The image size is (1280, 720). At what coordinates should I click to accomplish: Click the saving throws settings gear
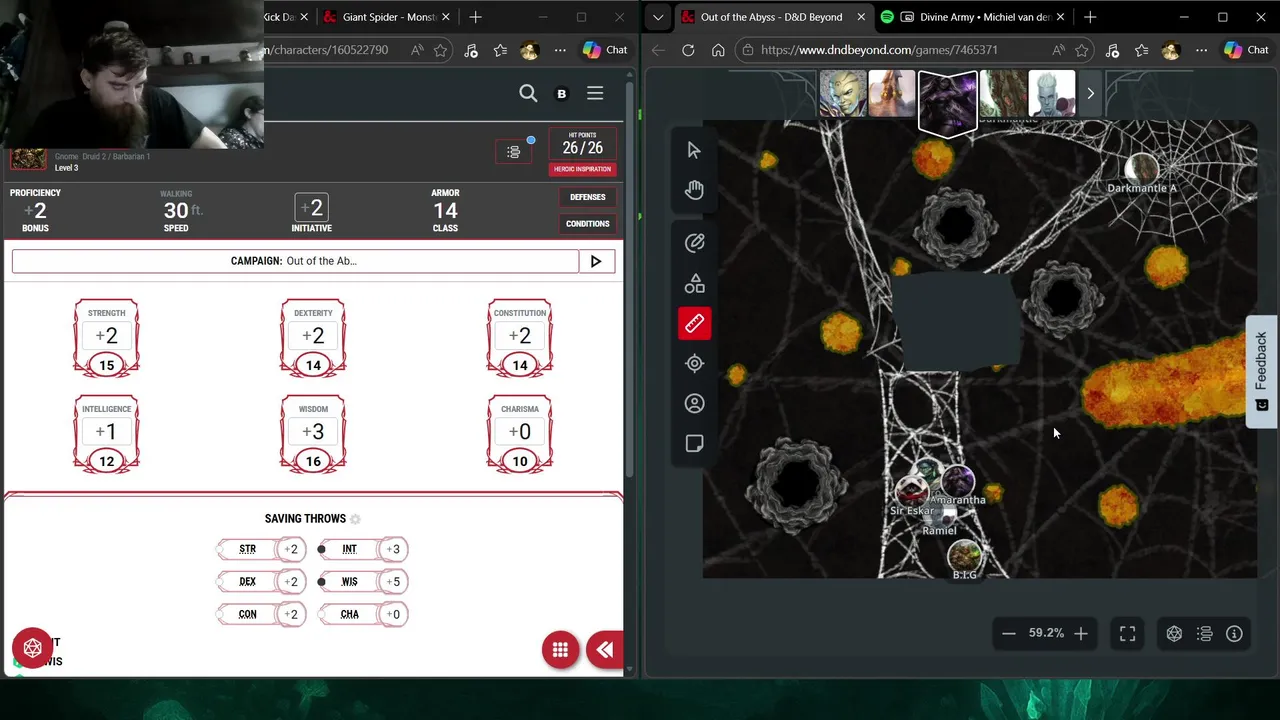pos(355,519)
